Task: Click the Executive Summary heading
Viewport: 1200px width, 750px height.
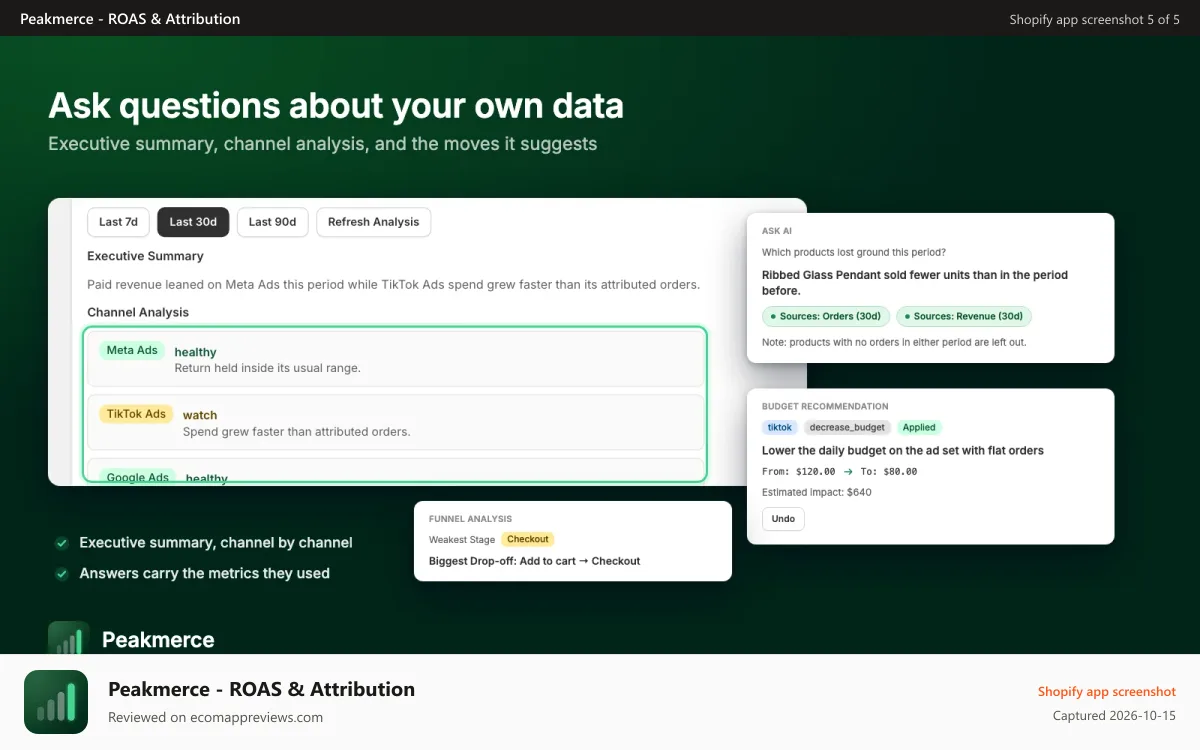Action: pyautogui.click(x=145, y=256)
